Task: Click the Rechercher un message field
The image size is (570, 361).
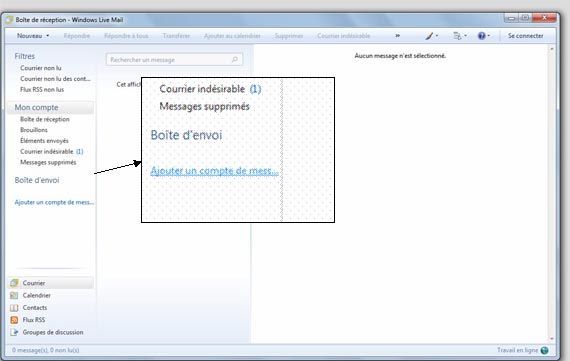Action: (x=174, y=60)
